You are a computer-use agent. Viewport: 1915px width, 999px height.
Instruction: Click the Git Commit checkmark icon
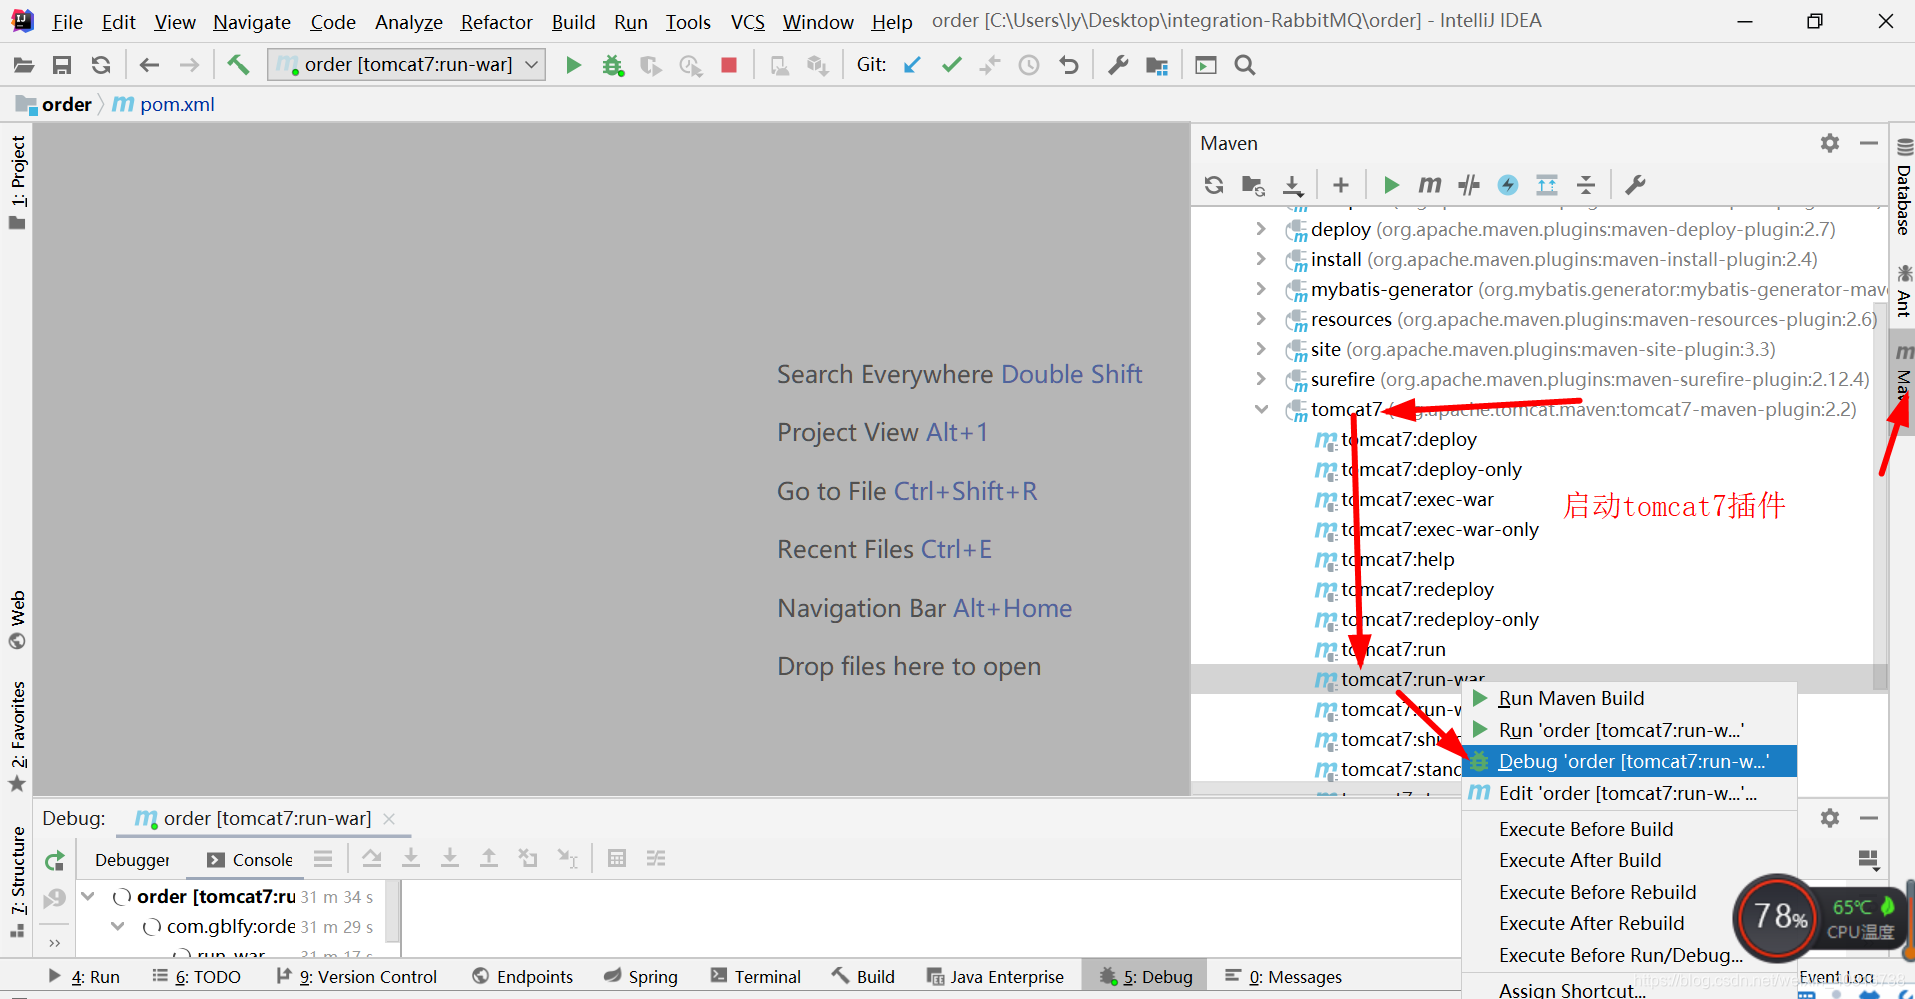tap(952, 65)
